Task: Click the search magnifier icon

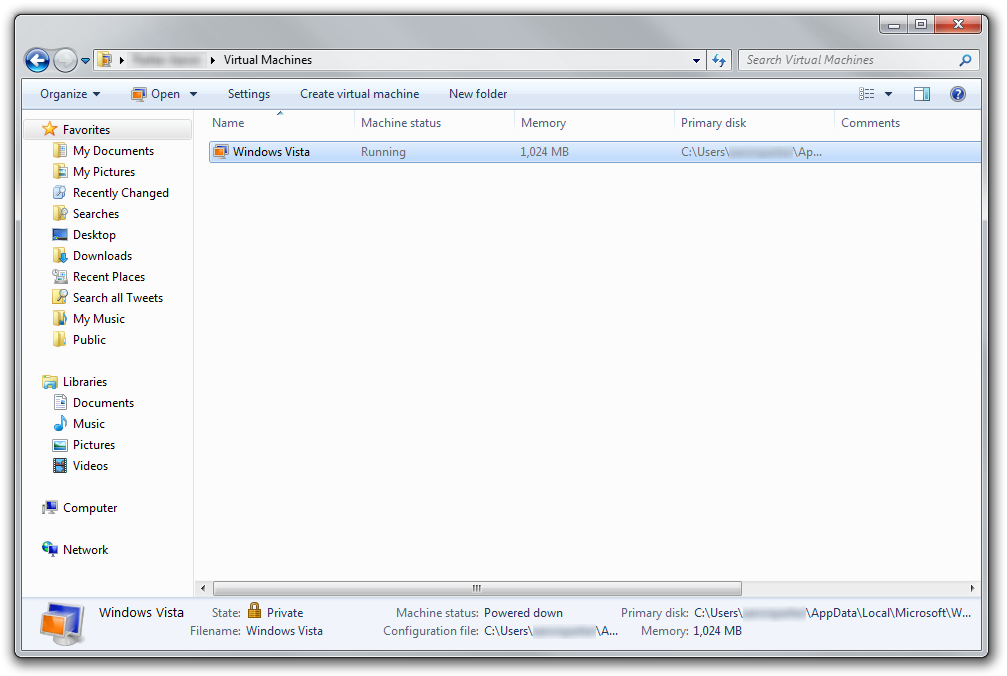Action: pos(965,60)
